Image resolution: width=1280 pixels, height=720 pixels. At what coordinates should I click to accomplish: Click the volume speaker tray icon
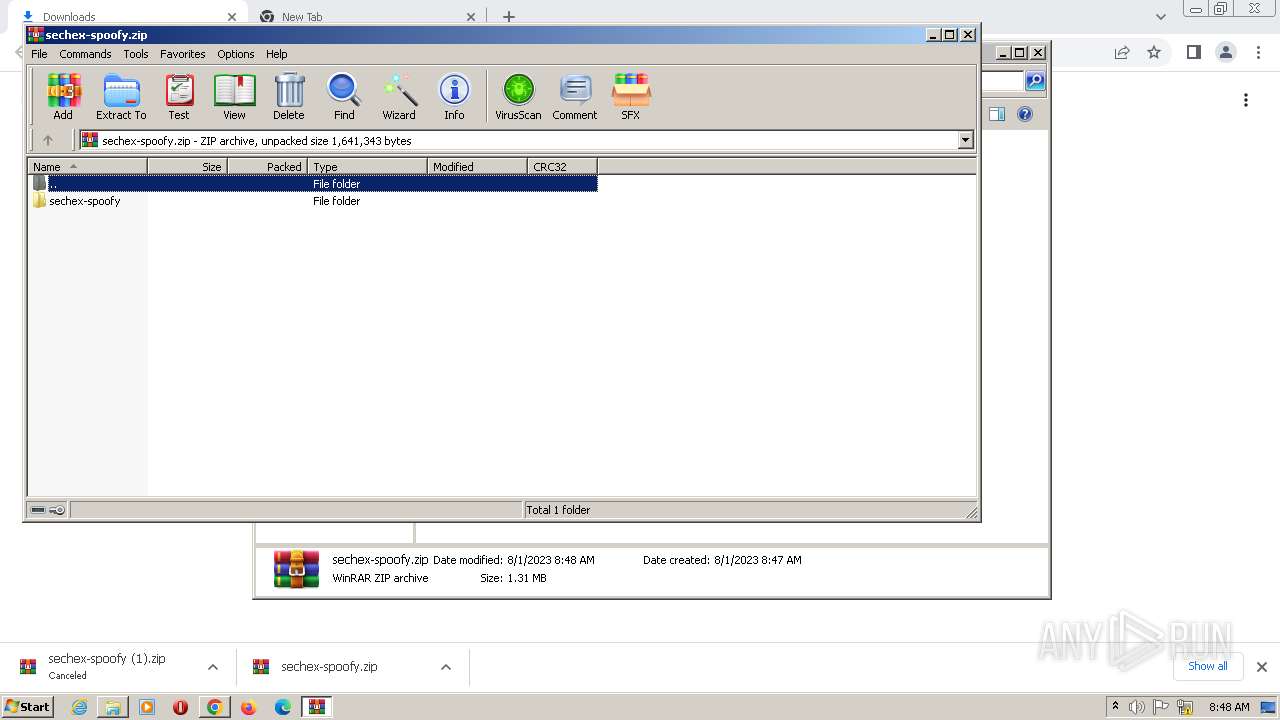point(1137,707)
